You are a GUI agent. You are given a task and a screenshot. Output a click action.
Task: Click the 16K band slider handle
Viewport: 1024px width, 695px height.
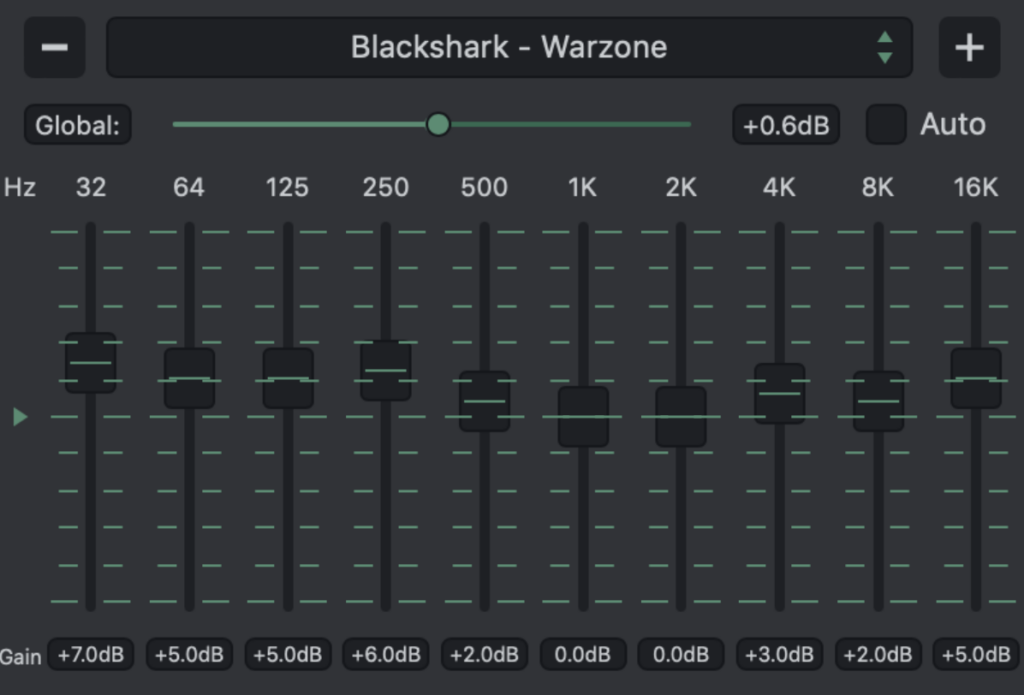pos(976,378)
